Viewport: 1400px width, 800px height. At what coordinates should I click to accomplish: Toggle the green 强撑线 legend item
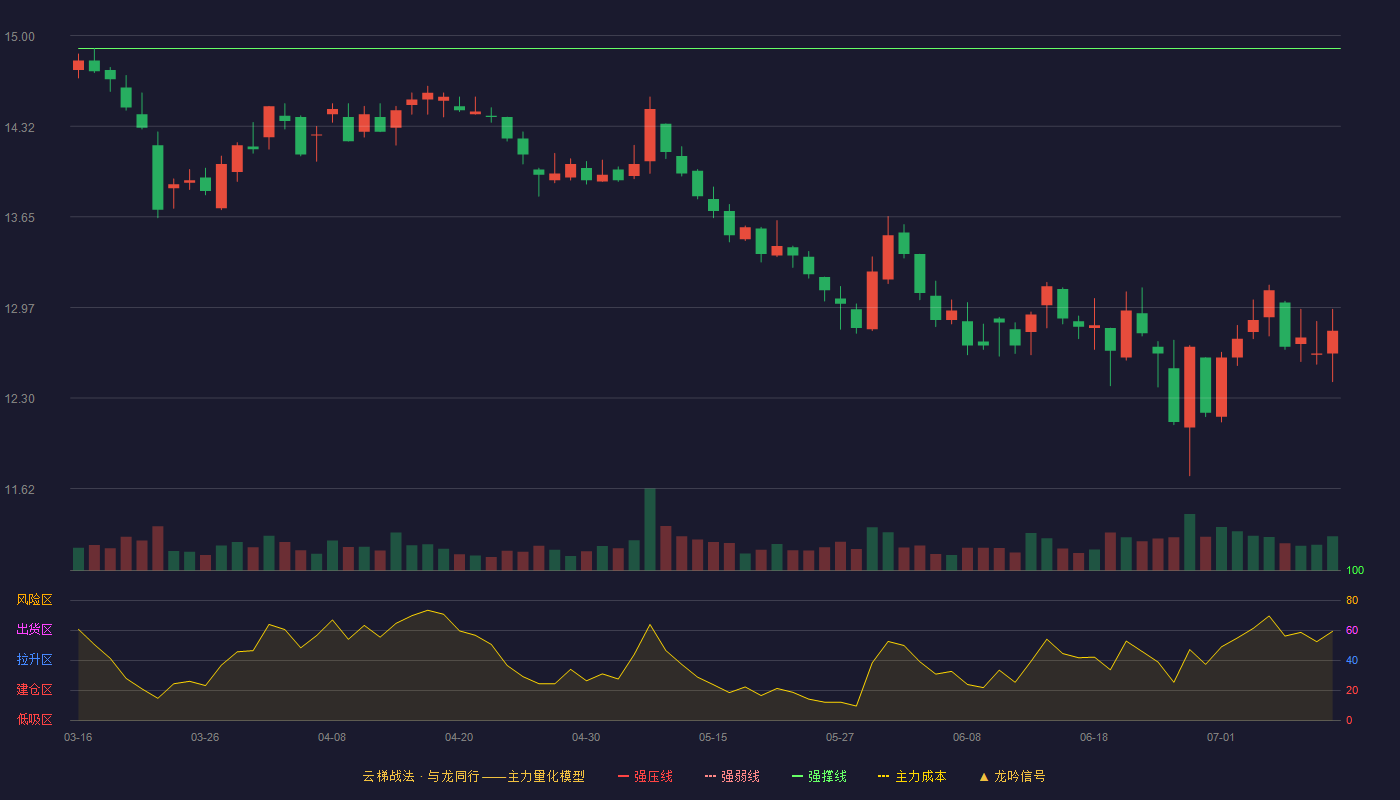pos(819,776)
